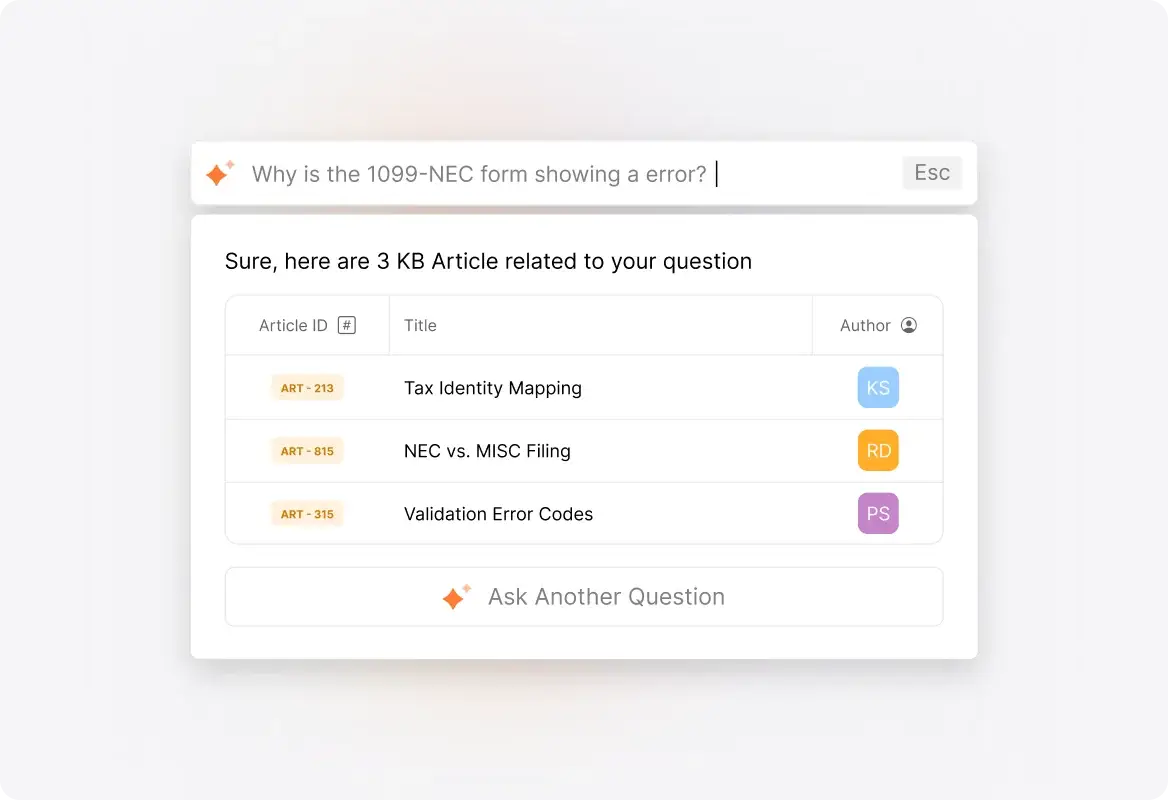
Task: Open article tag ART - 815
Action: point(307,451)
